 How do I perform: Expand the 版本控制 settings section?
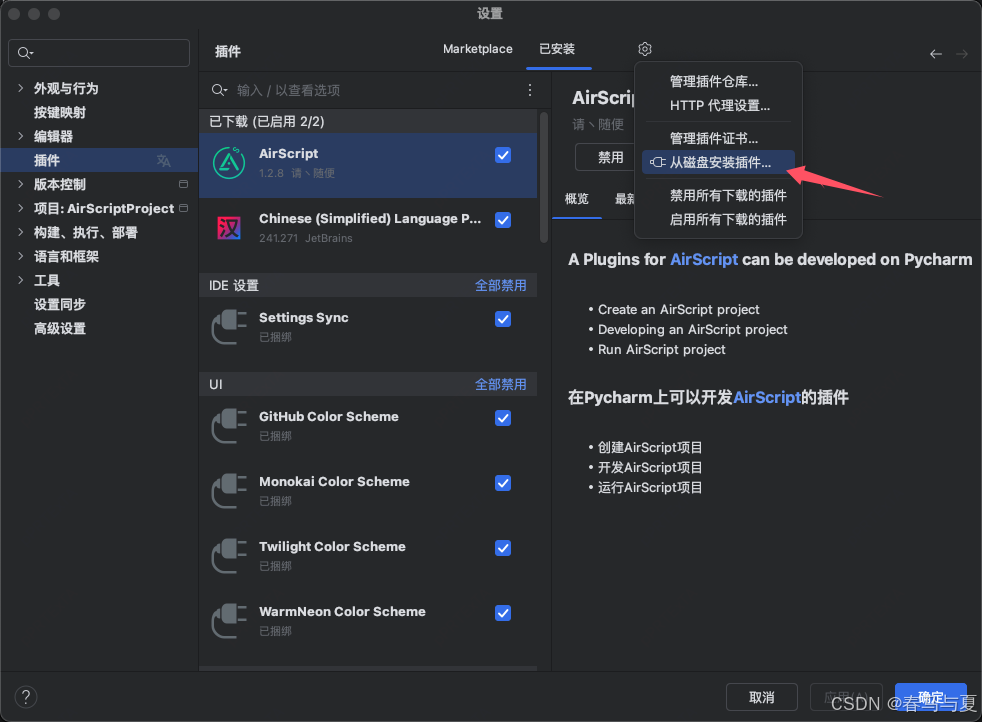(21, 184)
